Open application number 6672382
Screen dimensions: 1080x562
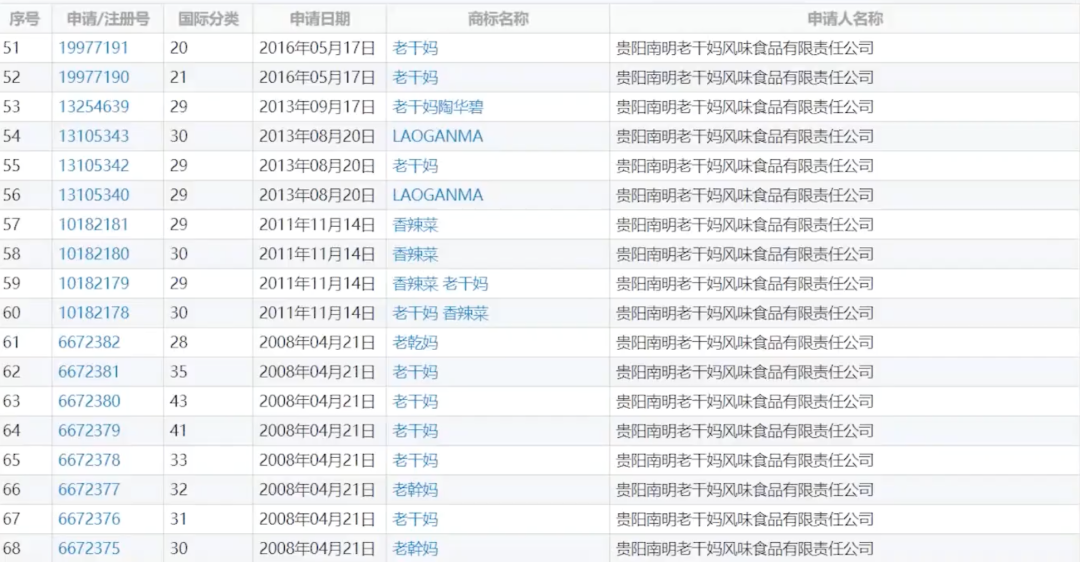[89, 342]
